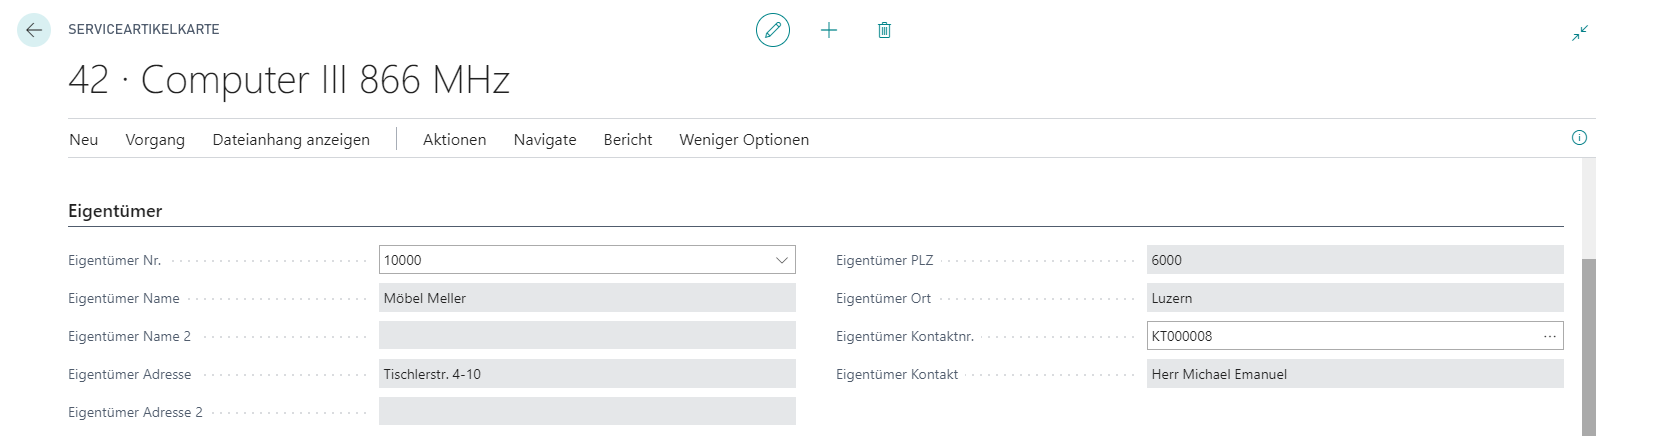Open the Neu menu
The width and height of the screenshot is (1661, 436).
coord(84,140)
